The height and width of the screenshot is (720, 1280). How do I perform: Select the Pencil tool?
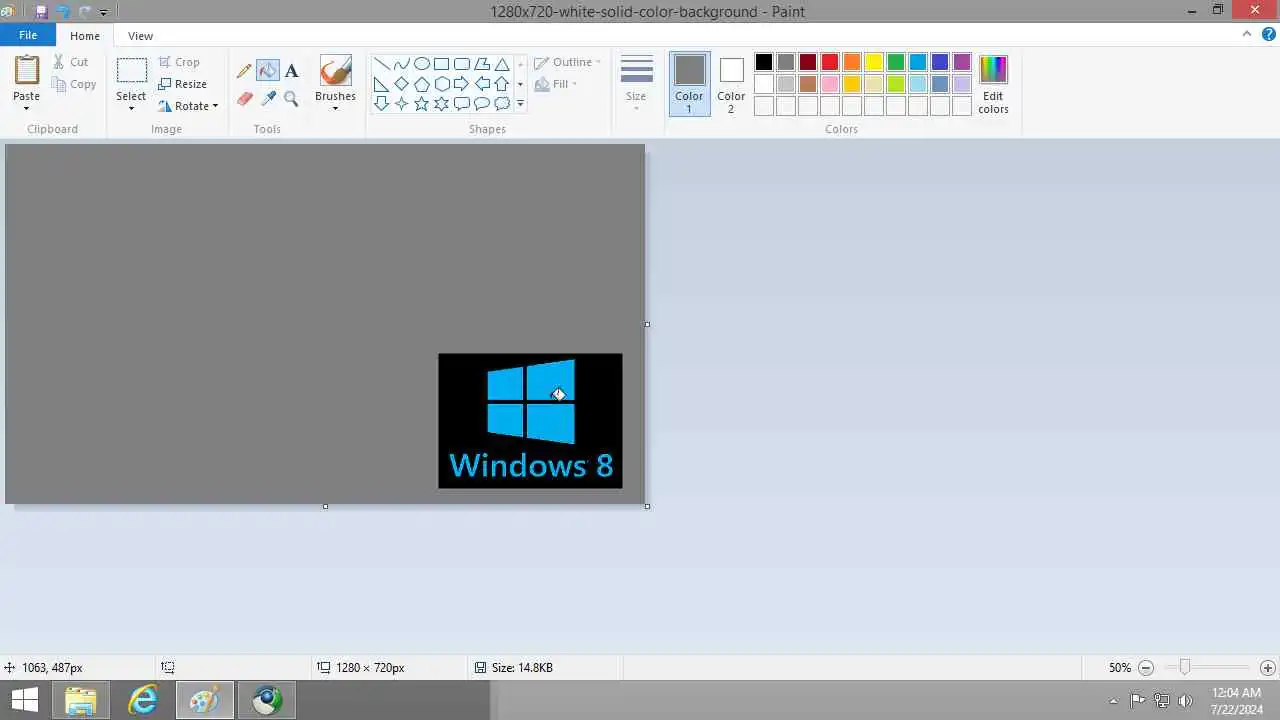(x=244, y=71)
